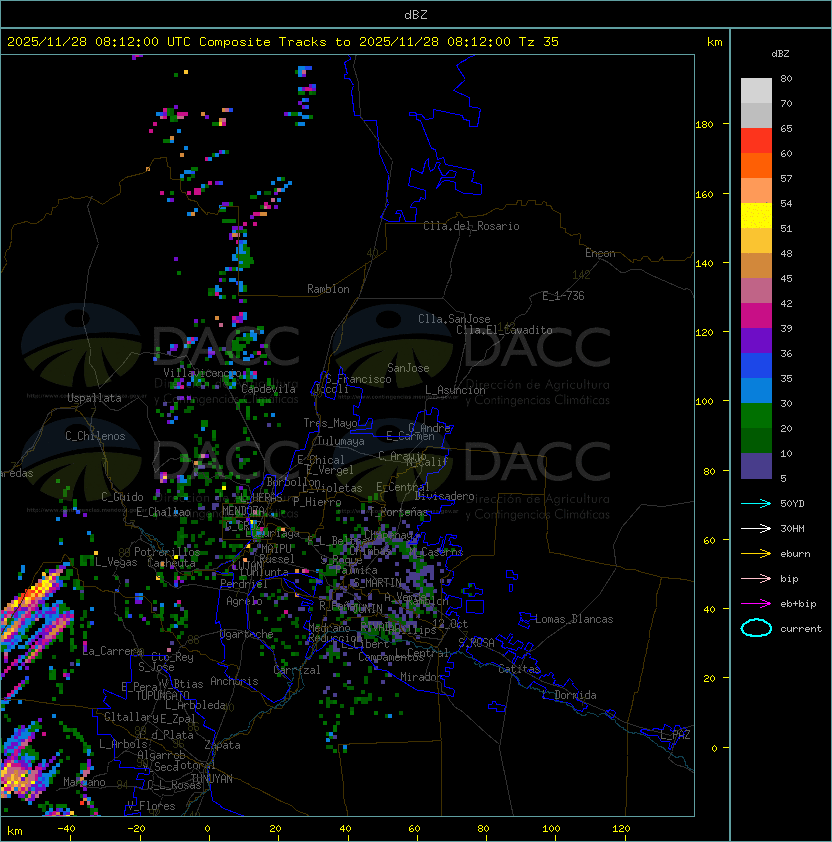Viewport: 832px width, 842px height.
Task: Select the bright yellow 51-54 dBZ swatch
Action: [x=756, y=216]
